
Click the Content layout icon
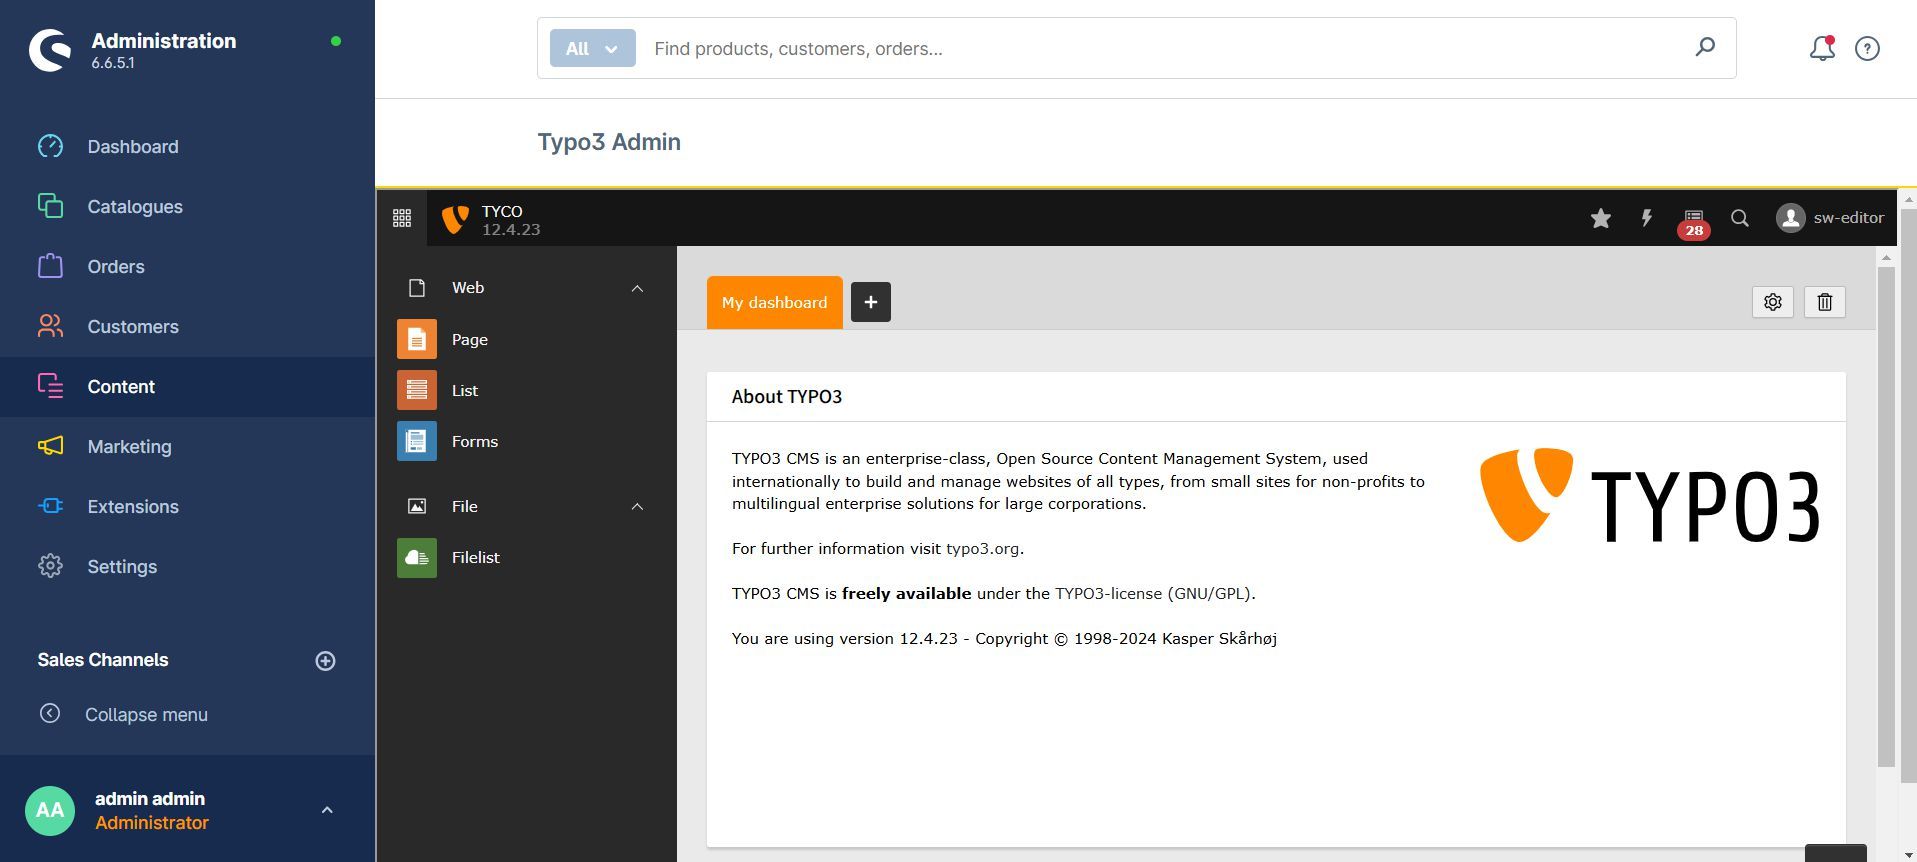50,386
